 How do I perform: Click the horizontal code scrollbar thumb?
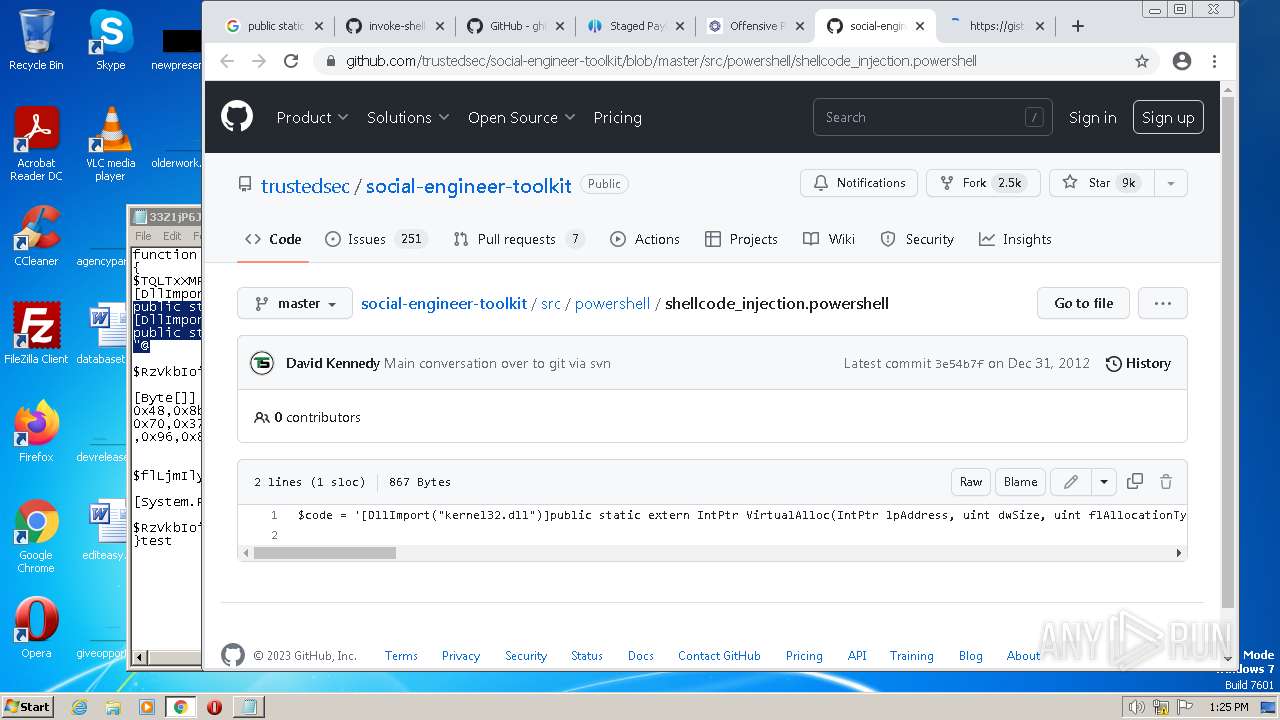(x=325, y=553)
